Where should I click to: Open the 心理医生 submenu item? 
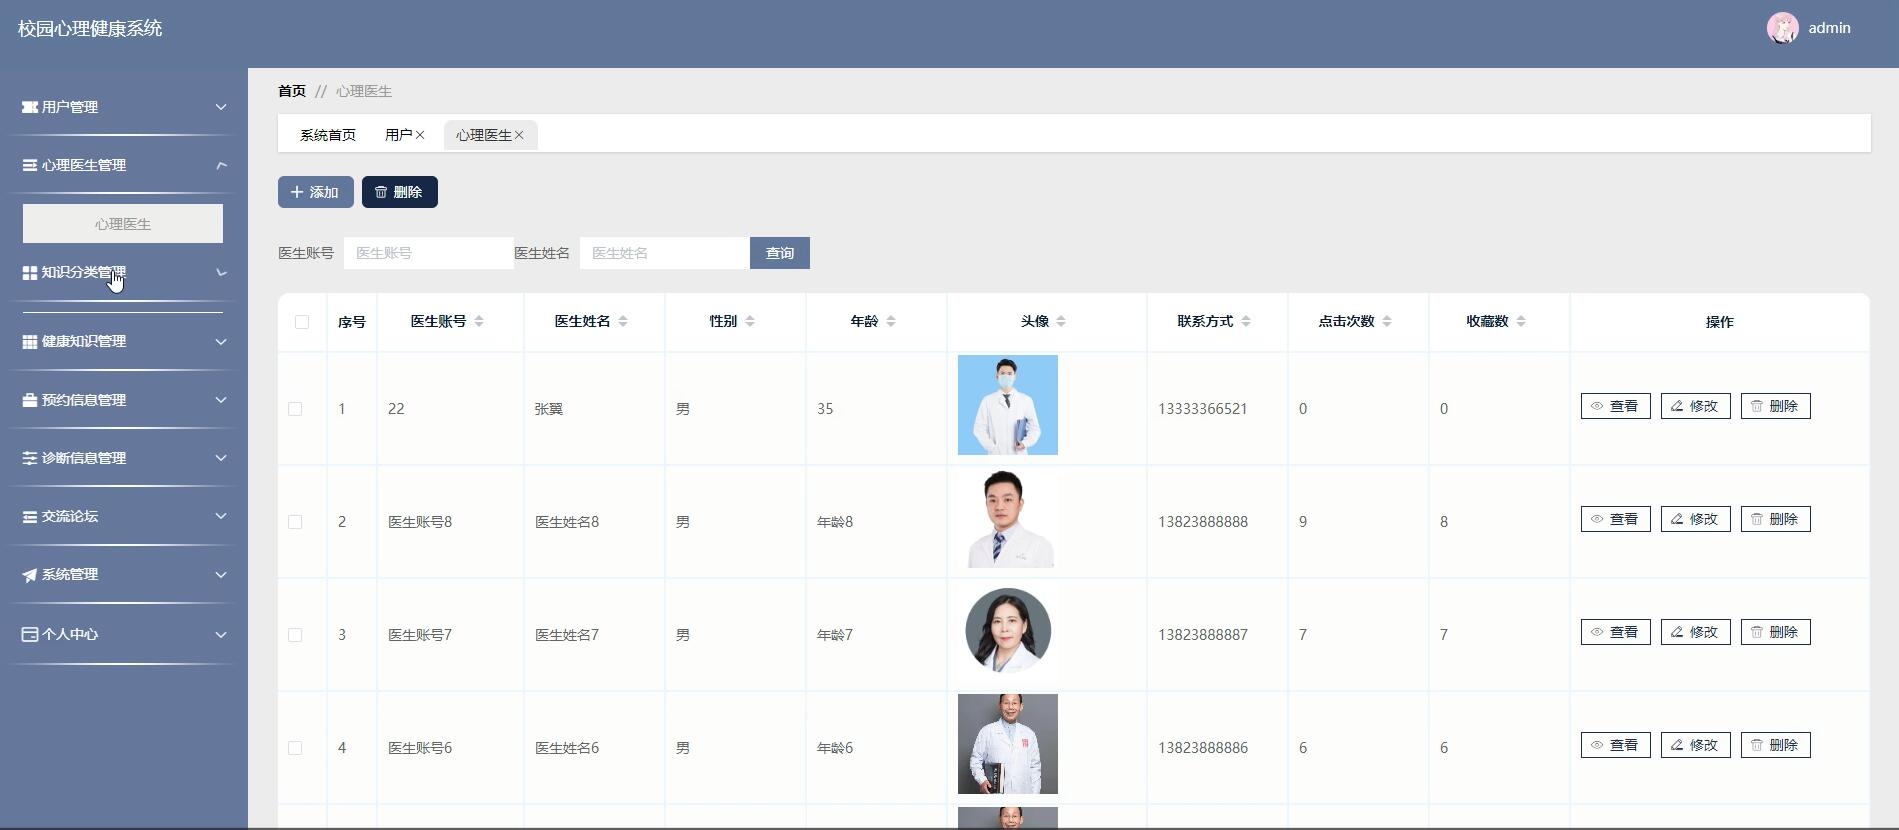point(123,224)
